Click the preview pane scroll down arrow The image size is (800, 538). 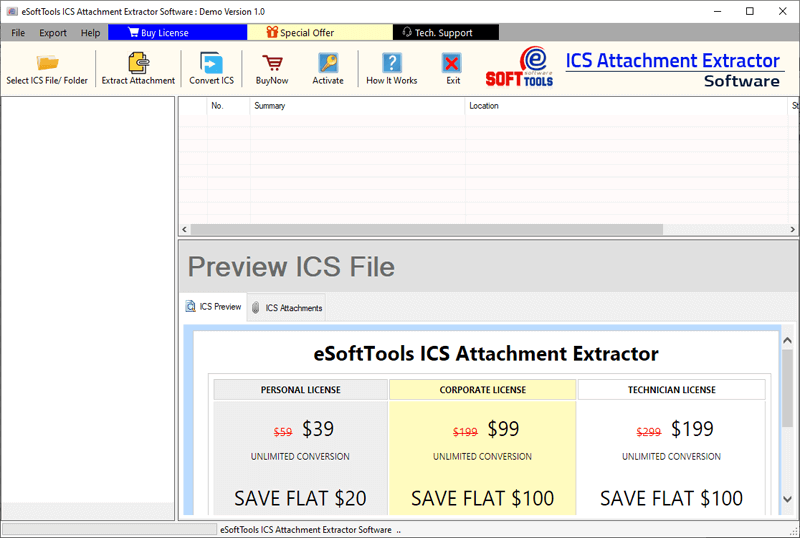click(x=787, y=499)
